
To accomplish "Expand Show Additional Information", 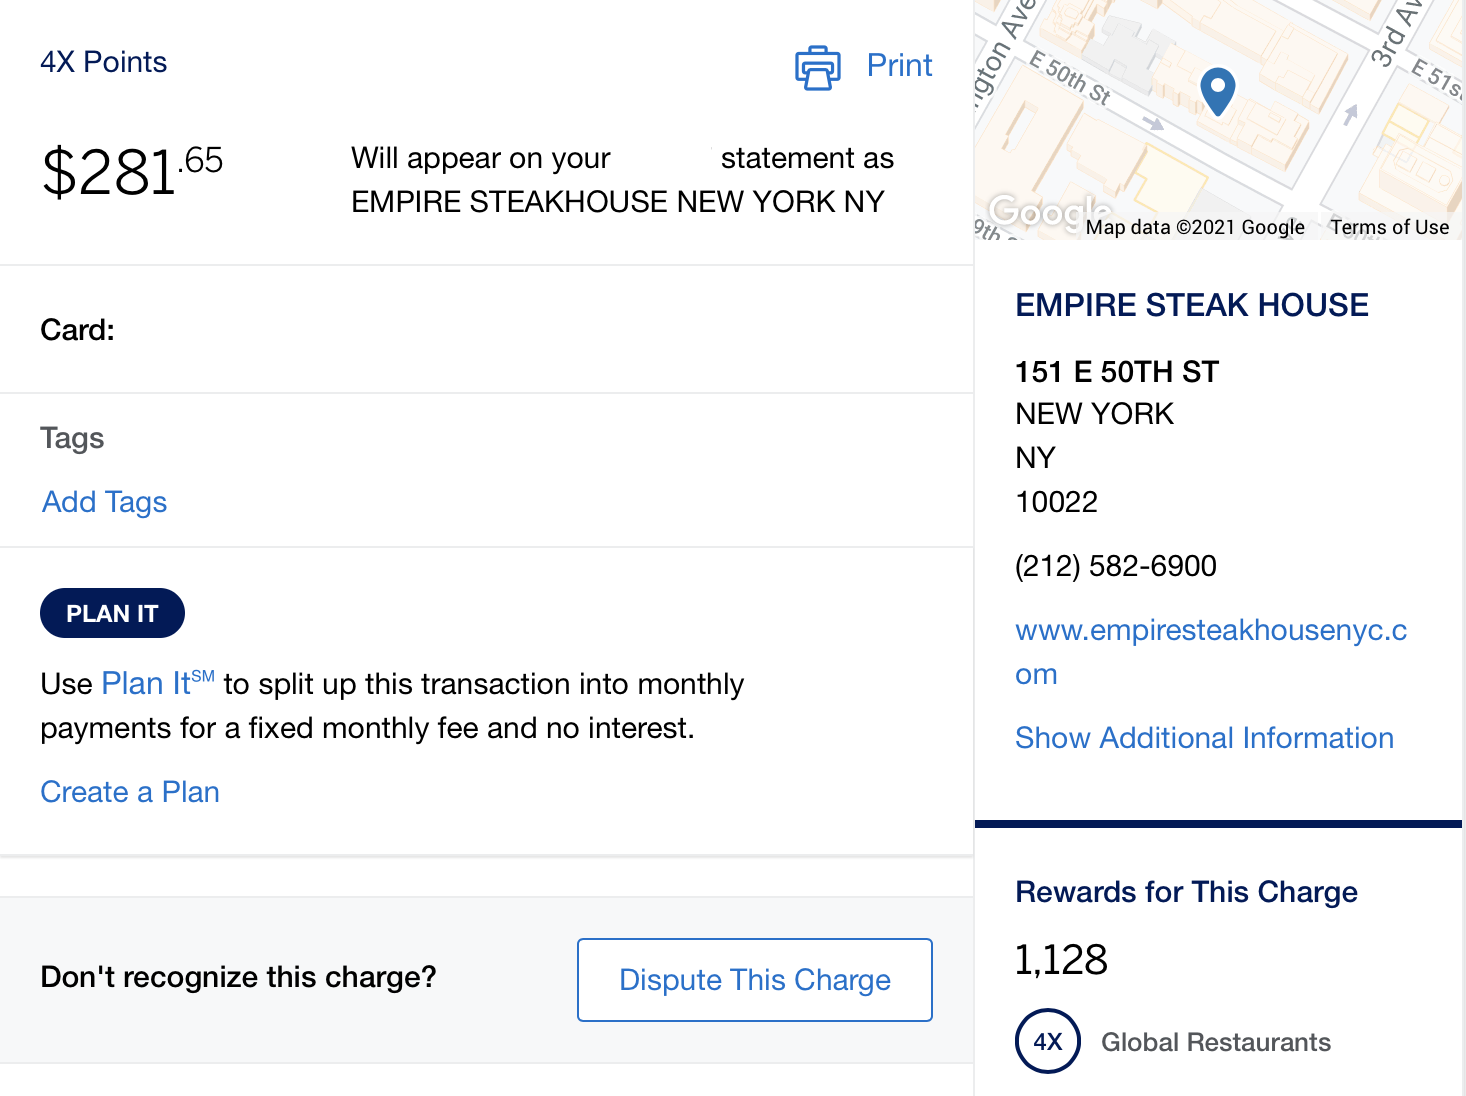I will 1204,738.
